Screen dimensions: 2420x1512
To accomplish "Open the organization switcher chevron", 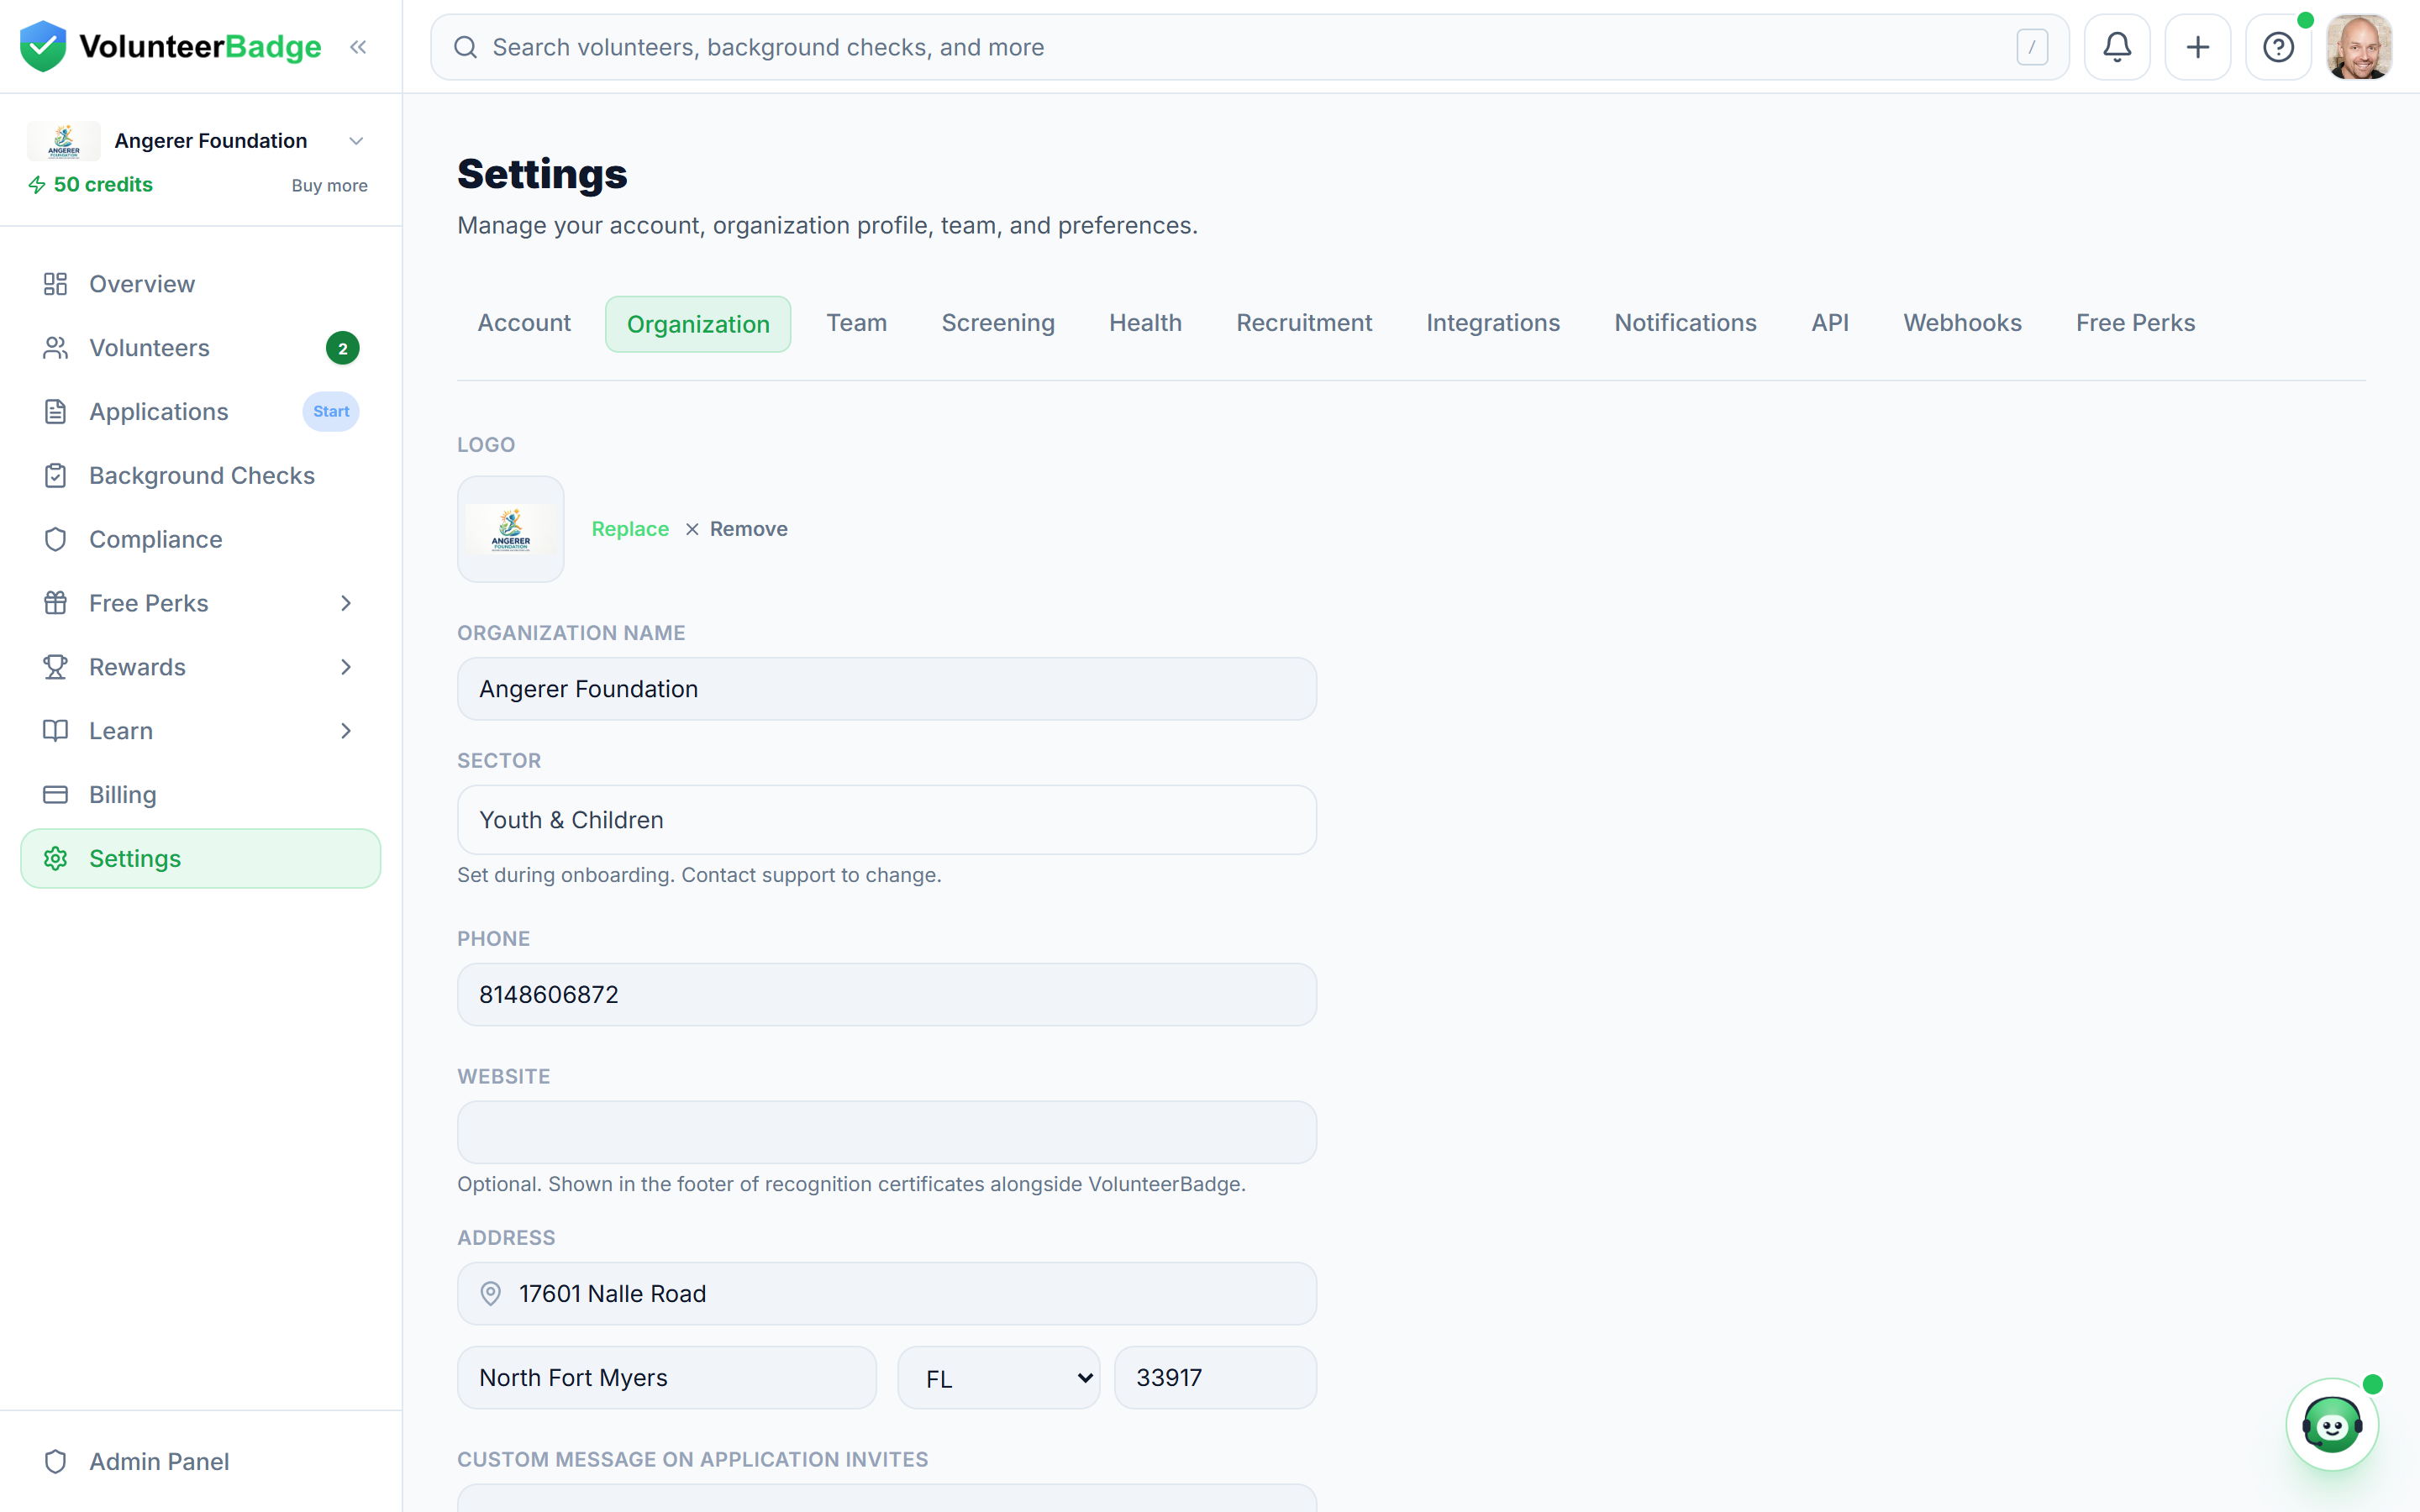I will tap(356, 141).
